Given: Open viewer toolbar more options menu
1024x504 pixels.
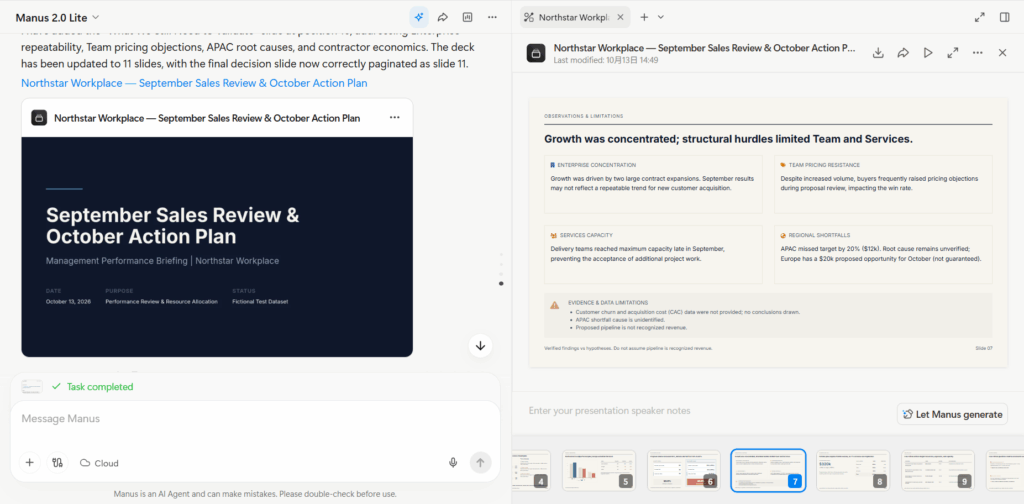Looking at the screenshot, I should [978, 53].
